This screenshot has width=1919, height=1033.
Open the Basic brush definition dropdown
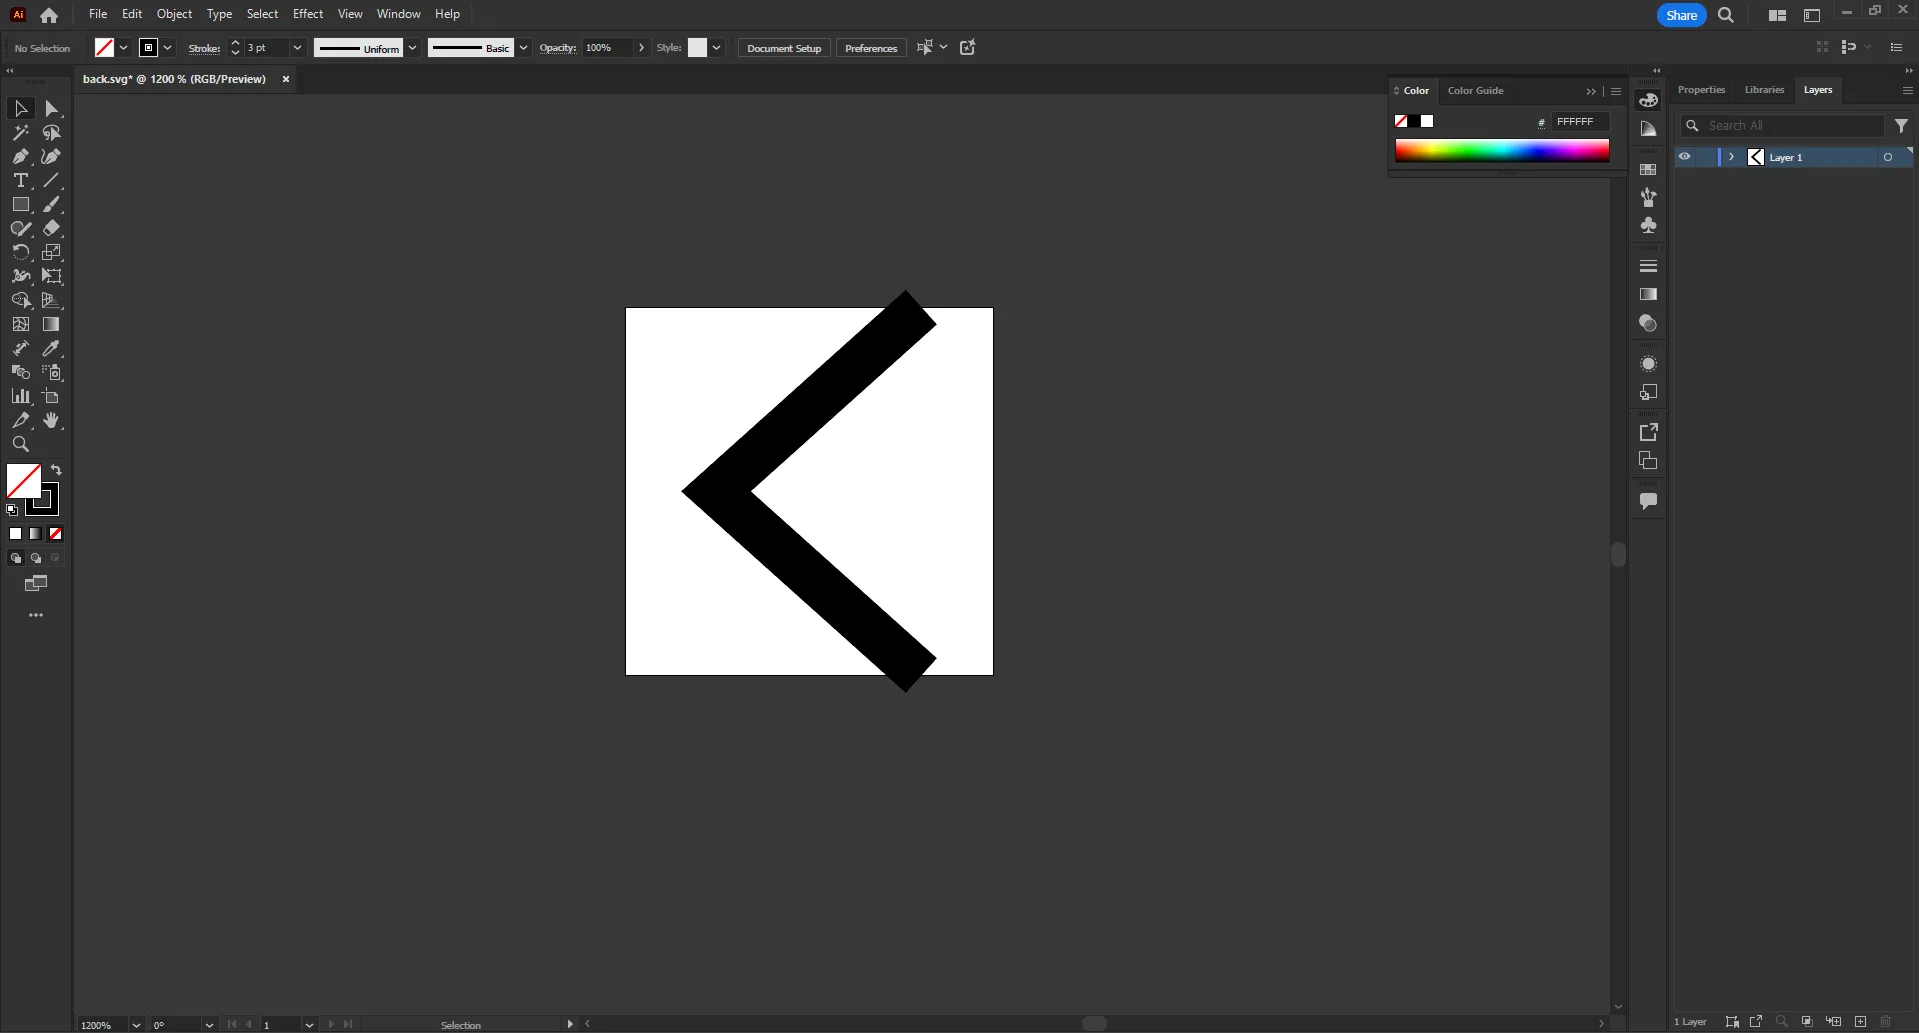click(523, 47)
